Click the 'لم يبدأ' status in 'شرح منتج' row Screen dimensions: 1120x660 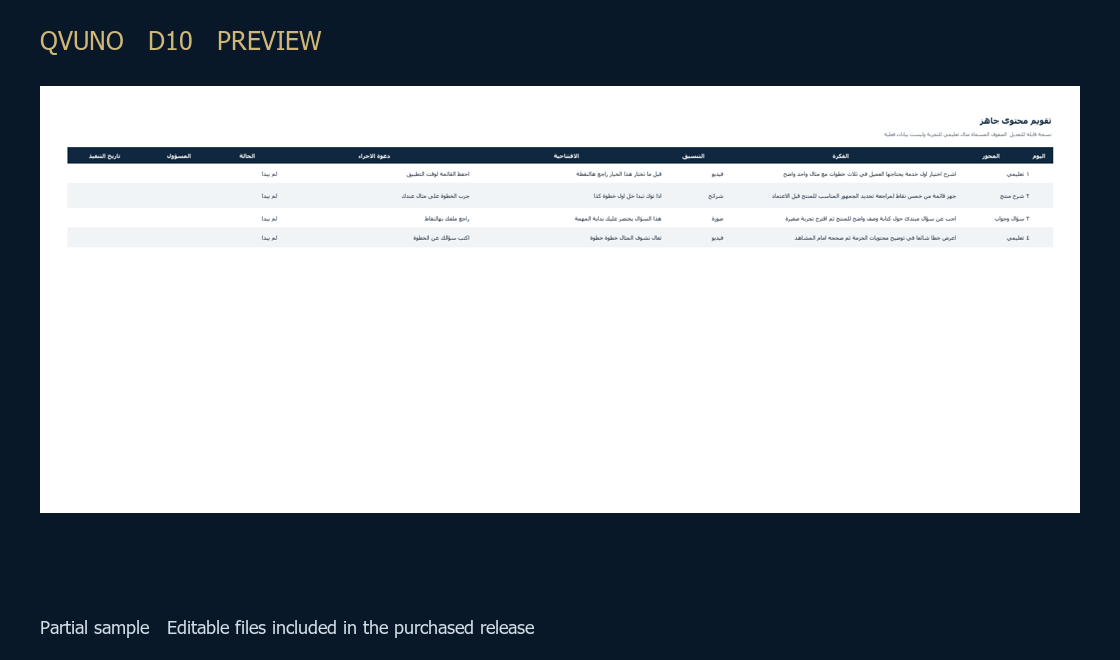[269, 196]
